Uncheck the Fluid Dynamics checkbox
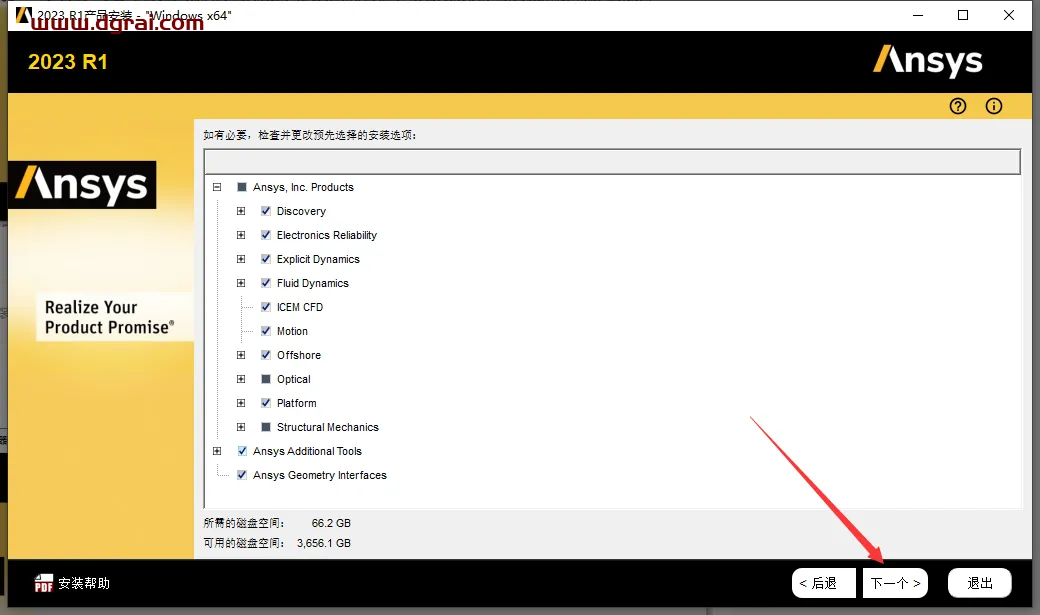The width and height of the screenshot is (1040, 615). pos(266,283)
